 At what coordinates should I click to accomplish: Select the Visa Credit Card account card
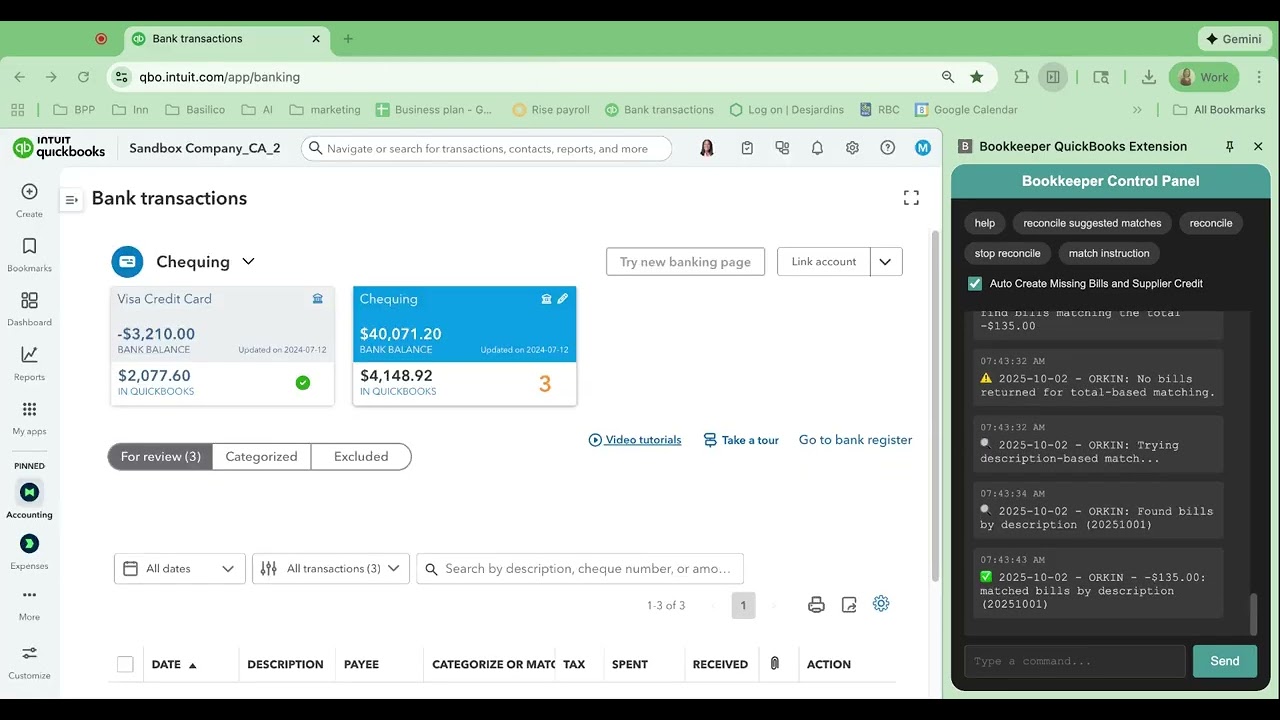pos(222,346)
